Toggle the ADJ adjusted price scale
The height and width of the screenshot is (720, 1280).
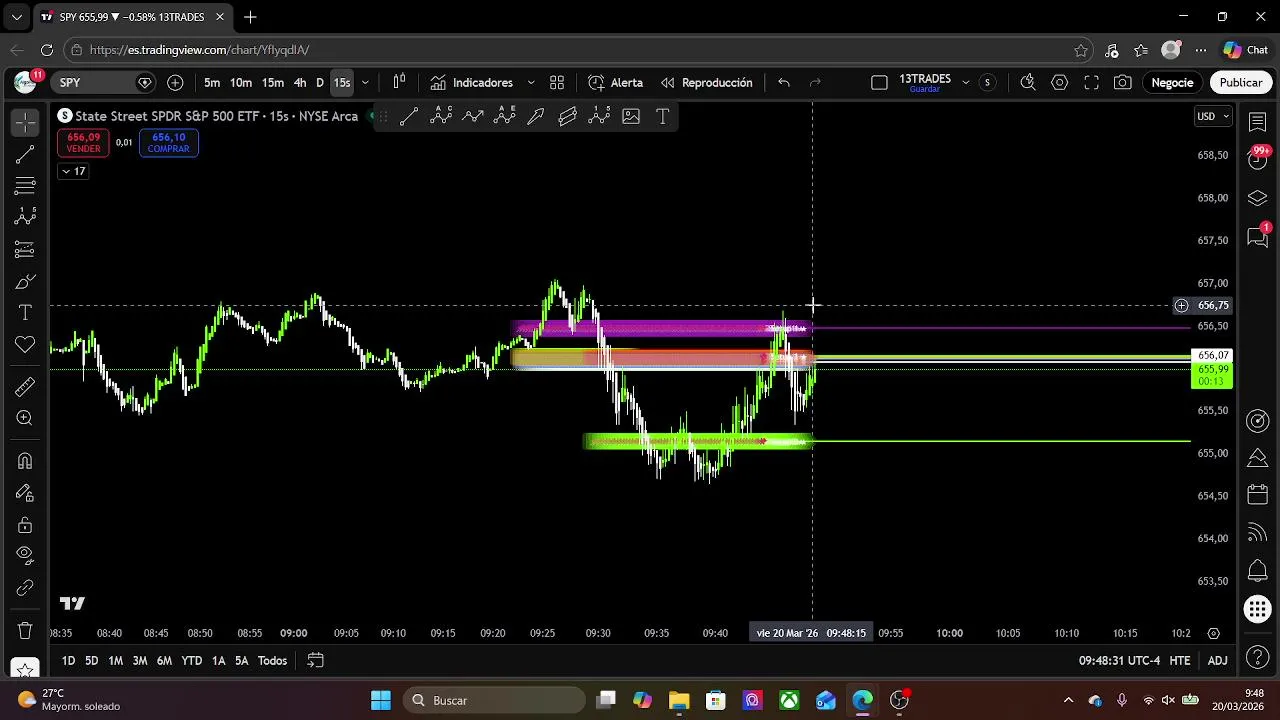(1217, 661)
